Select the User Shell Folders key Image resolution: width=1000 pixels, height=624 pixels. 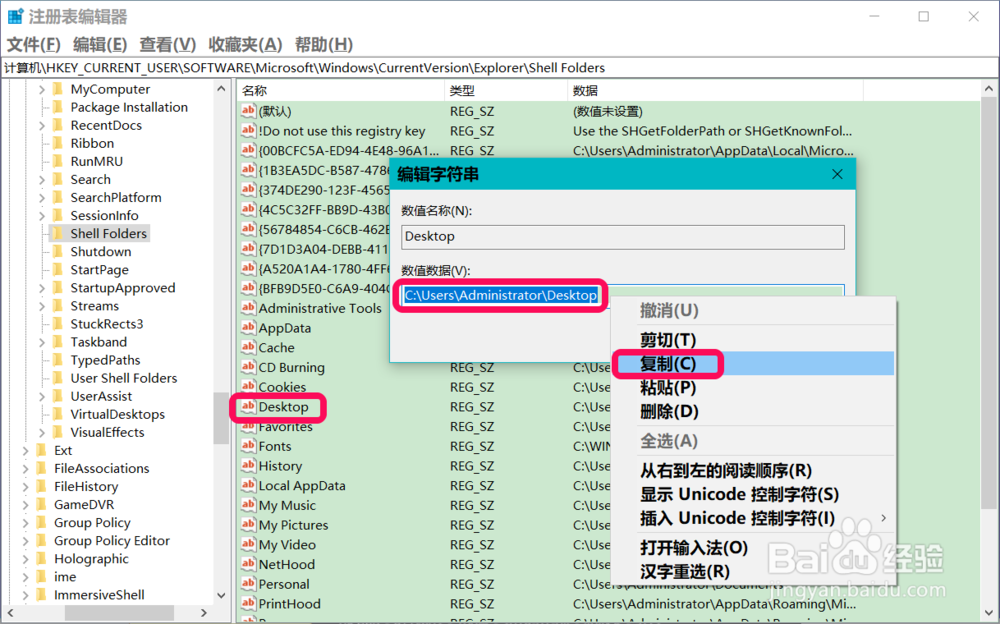pyautogui.click(x=124, y=378)
